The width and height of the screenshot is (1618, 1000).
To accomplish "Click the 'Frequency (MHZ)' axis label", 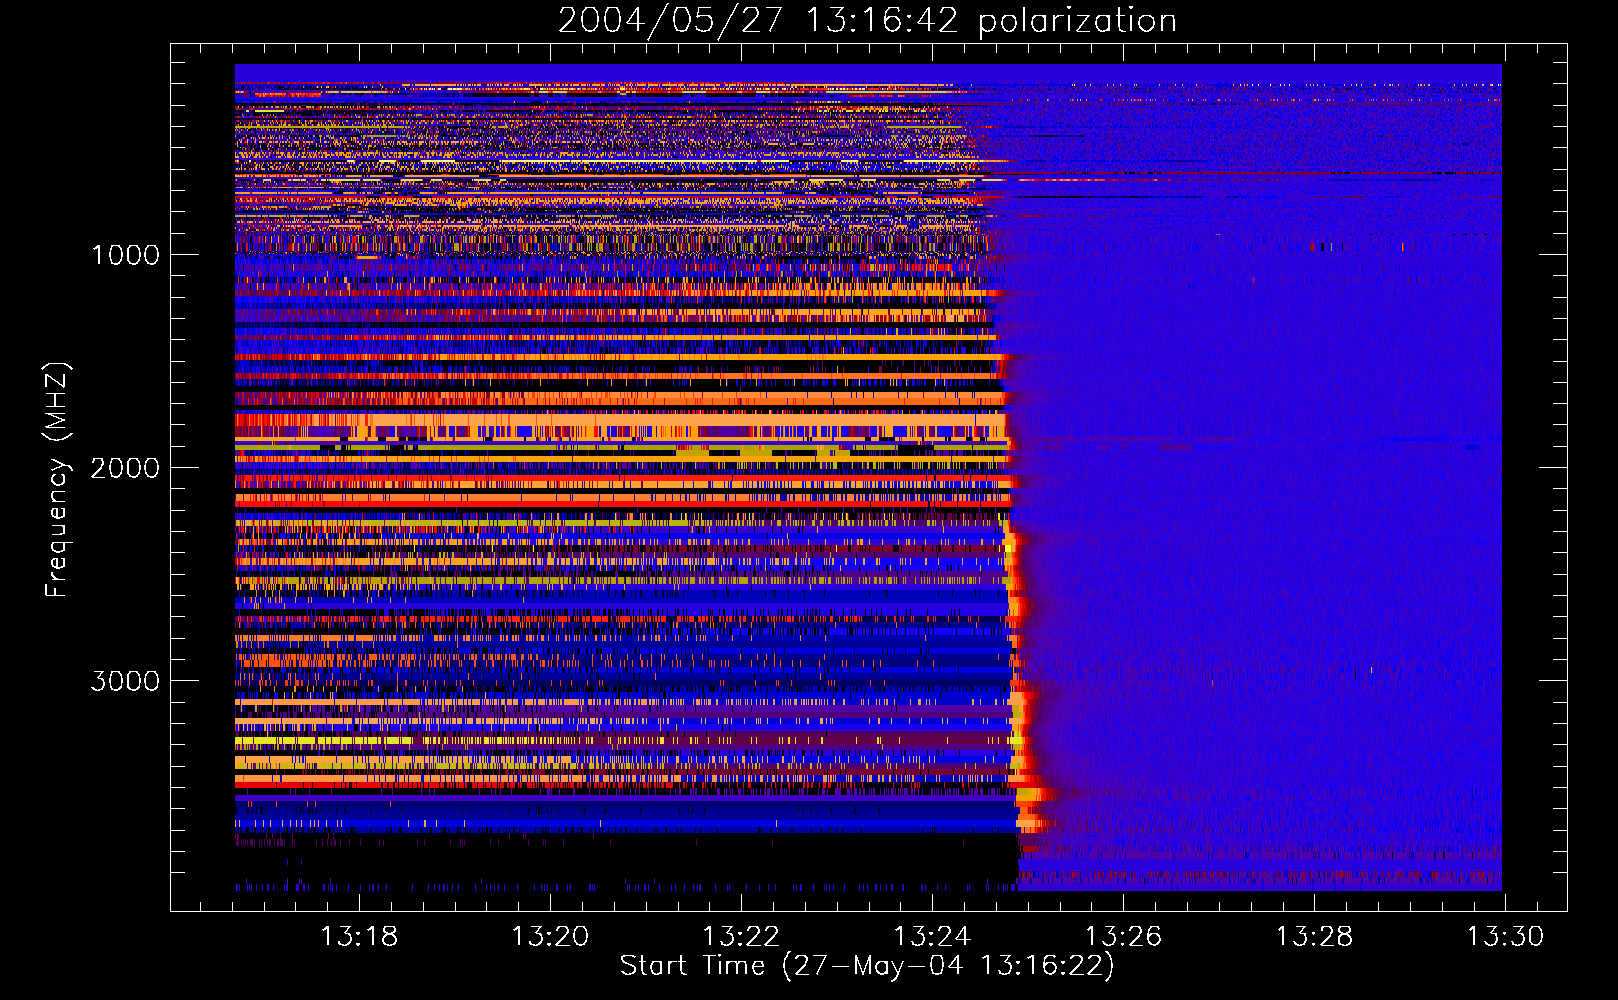I will pyautogui.click(x=57, y=480).
